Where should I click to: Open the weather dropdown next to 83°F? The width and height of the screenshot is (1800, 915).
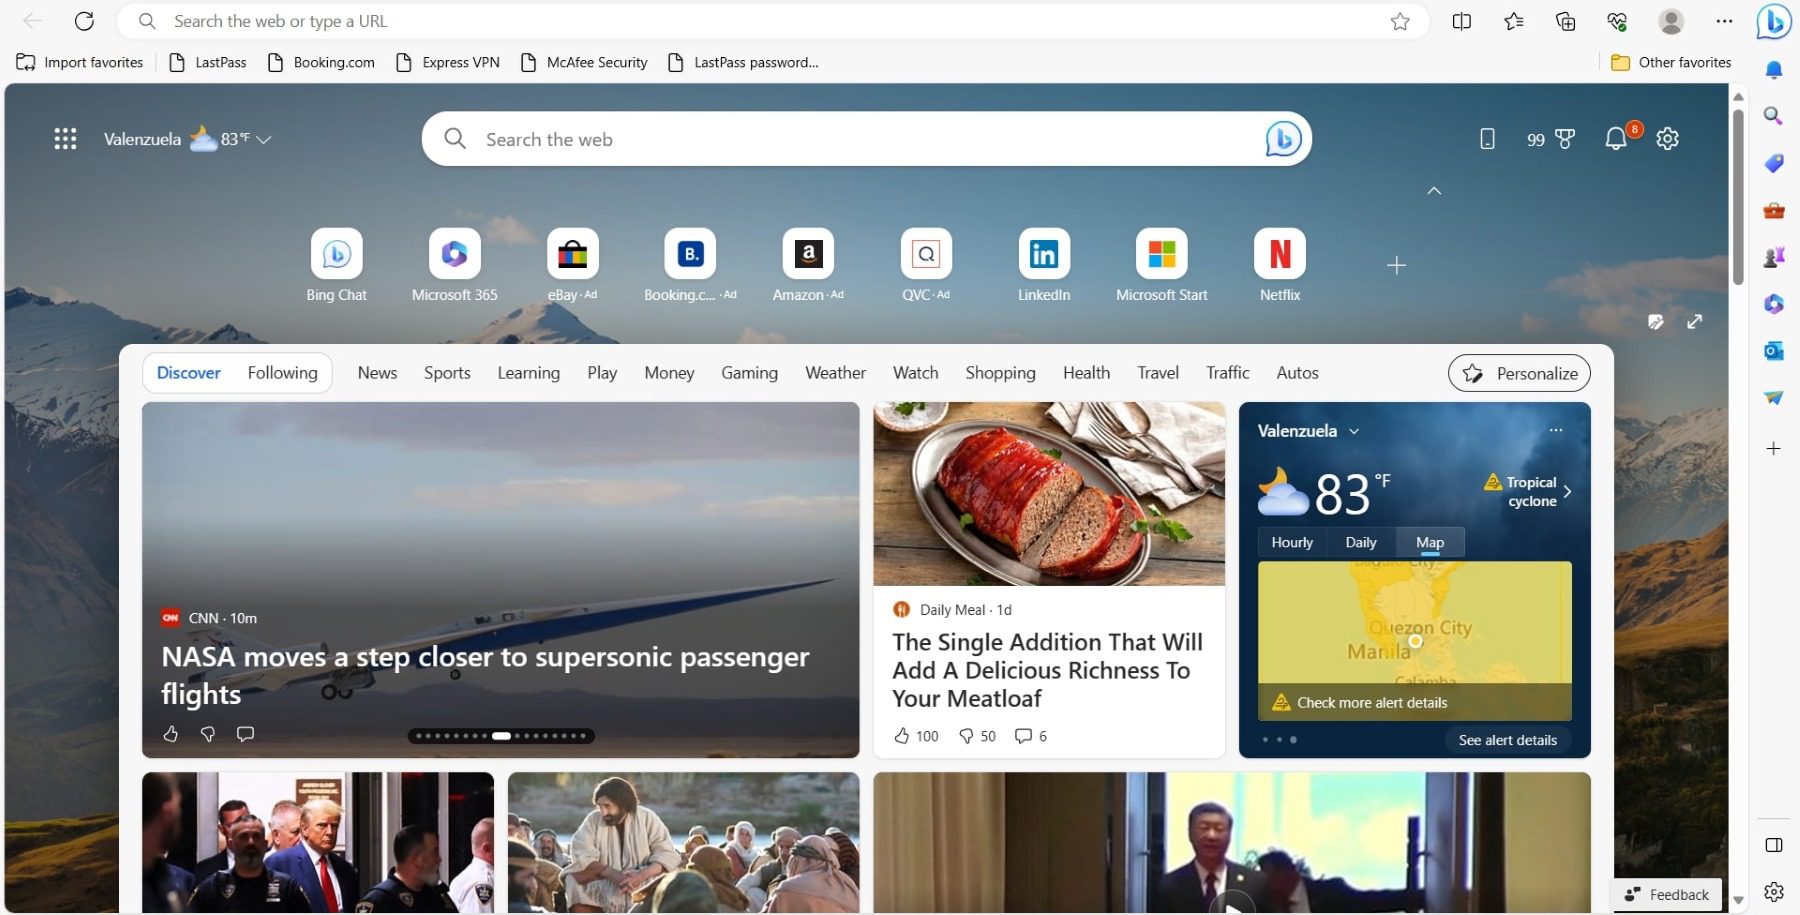pos(264,139)
